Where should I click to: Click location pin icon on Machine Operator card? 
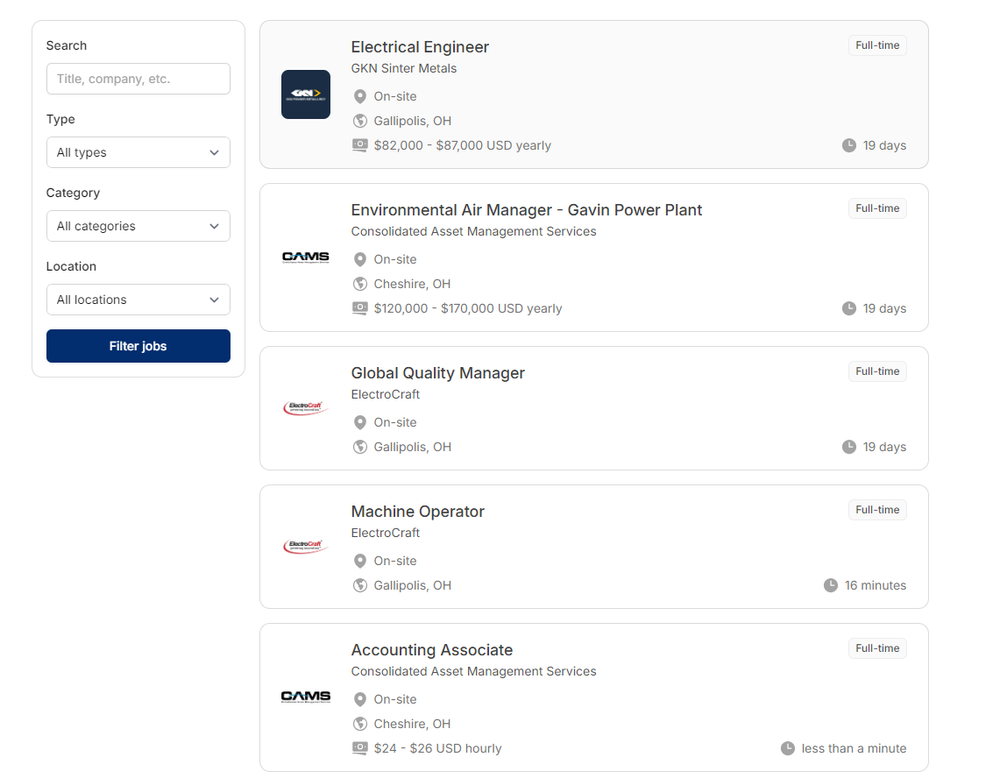360,561
